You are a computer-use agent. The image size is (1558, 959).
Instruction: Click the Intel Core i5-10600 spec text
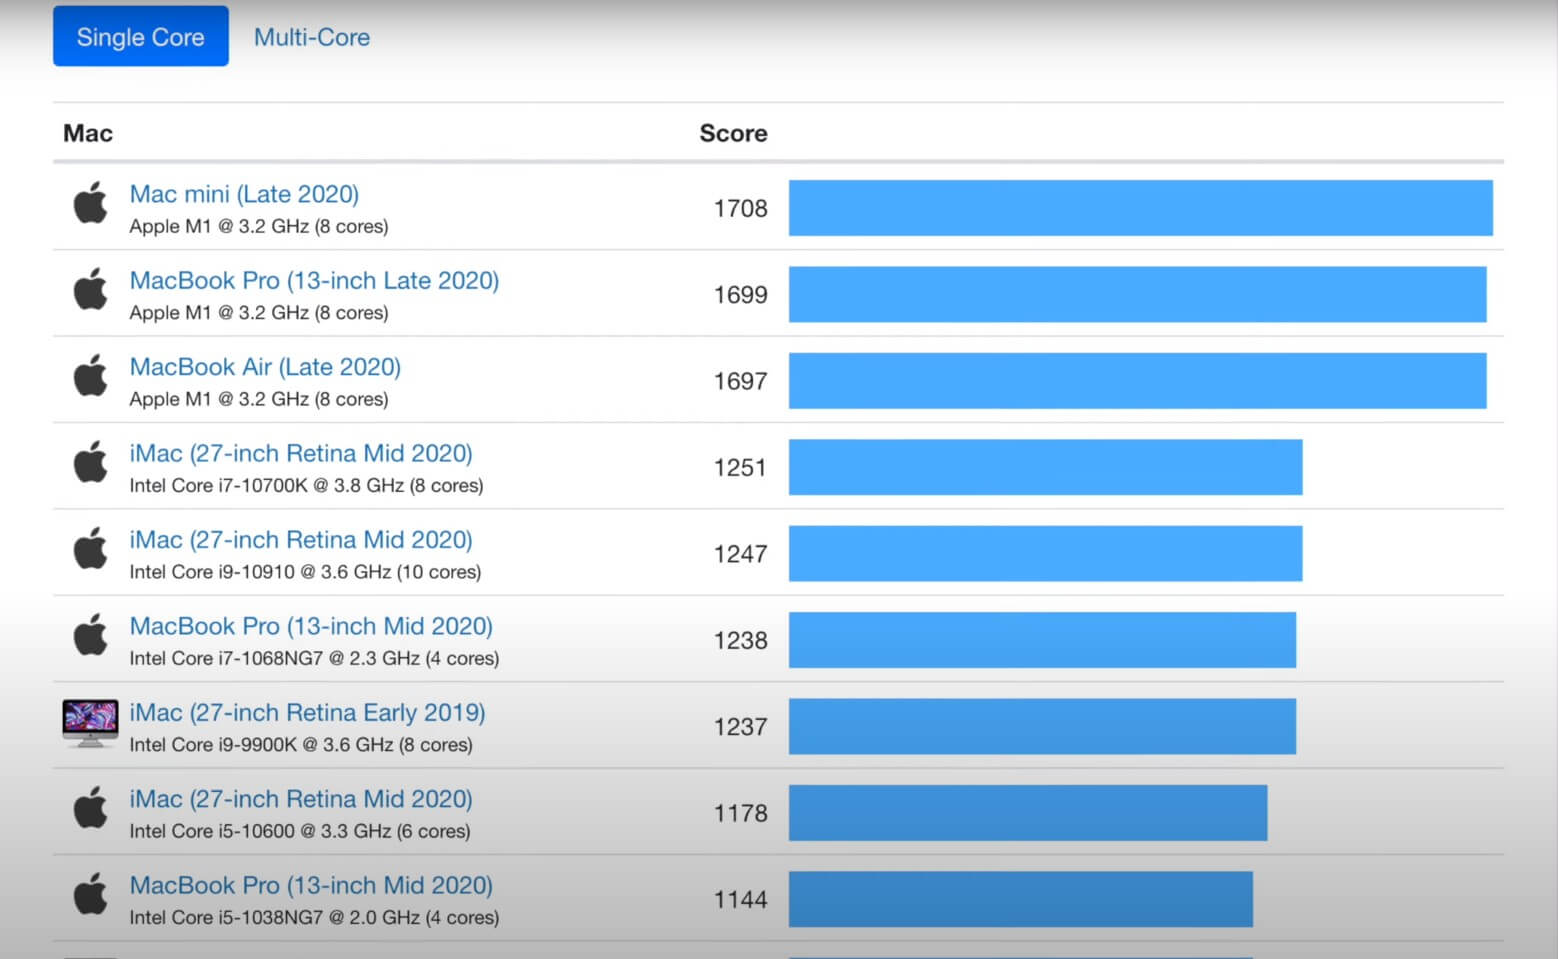coord(300,831)
